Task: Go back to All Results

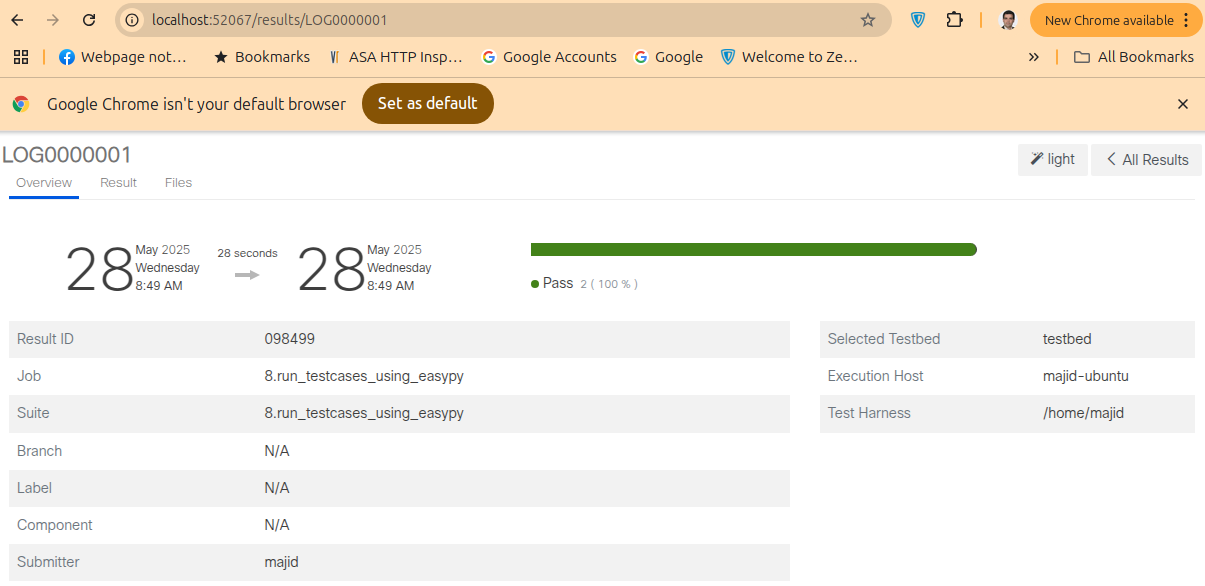Action: [x=1147, y=160]
